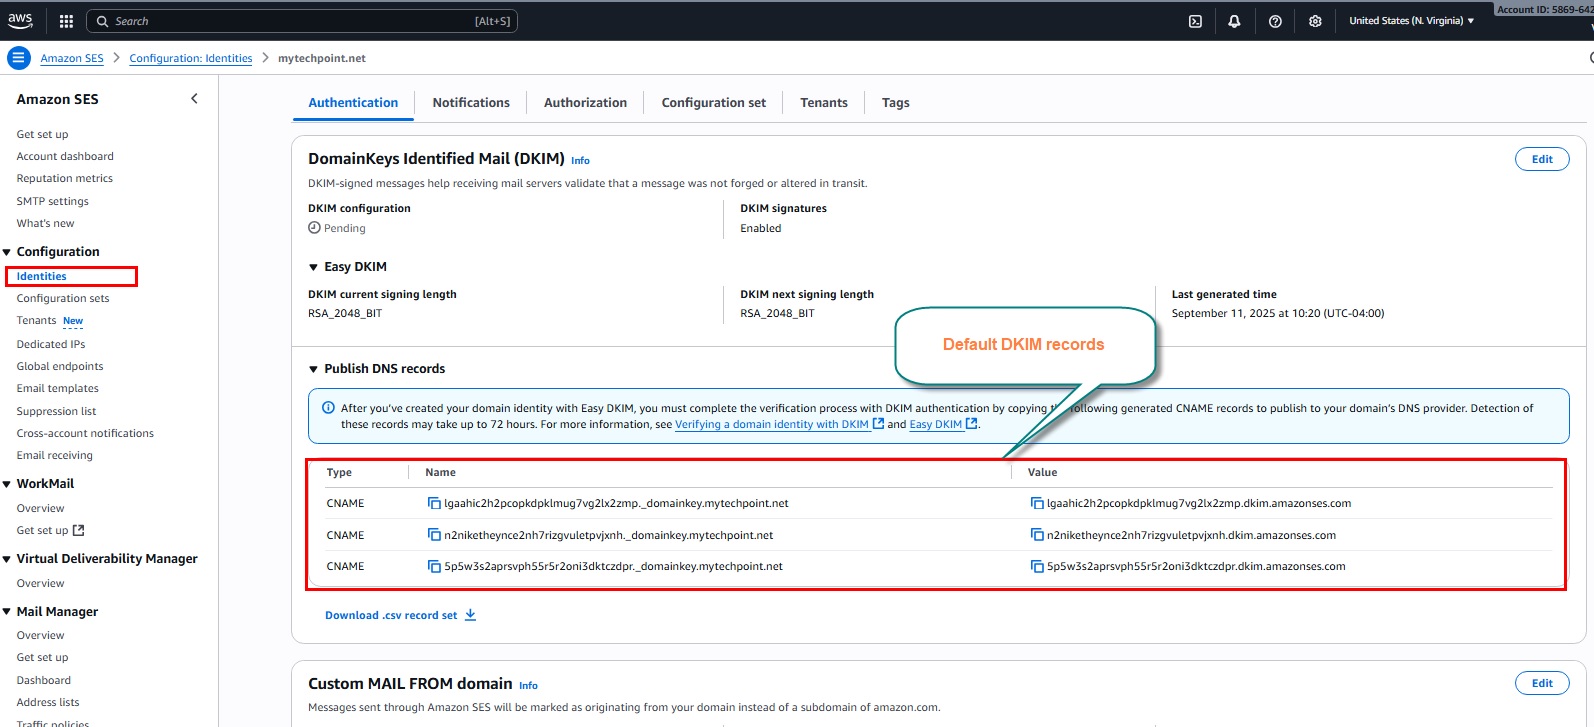Open Verifying a domain identity with DKIM link
Image resolution: width=1594 pixels, height=727 pixels.
click(772, 424)
